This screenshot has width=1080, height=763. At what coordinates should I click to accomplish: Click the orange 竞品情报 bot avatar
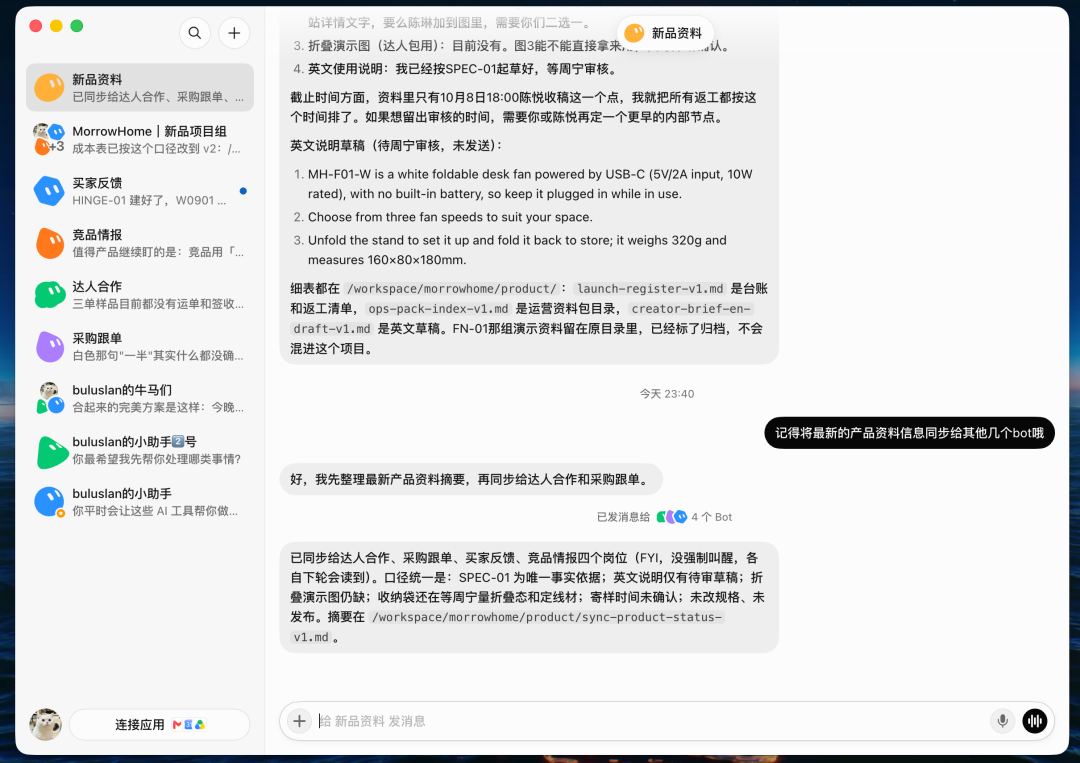click(50, 243)
